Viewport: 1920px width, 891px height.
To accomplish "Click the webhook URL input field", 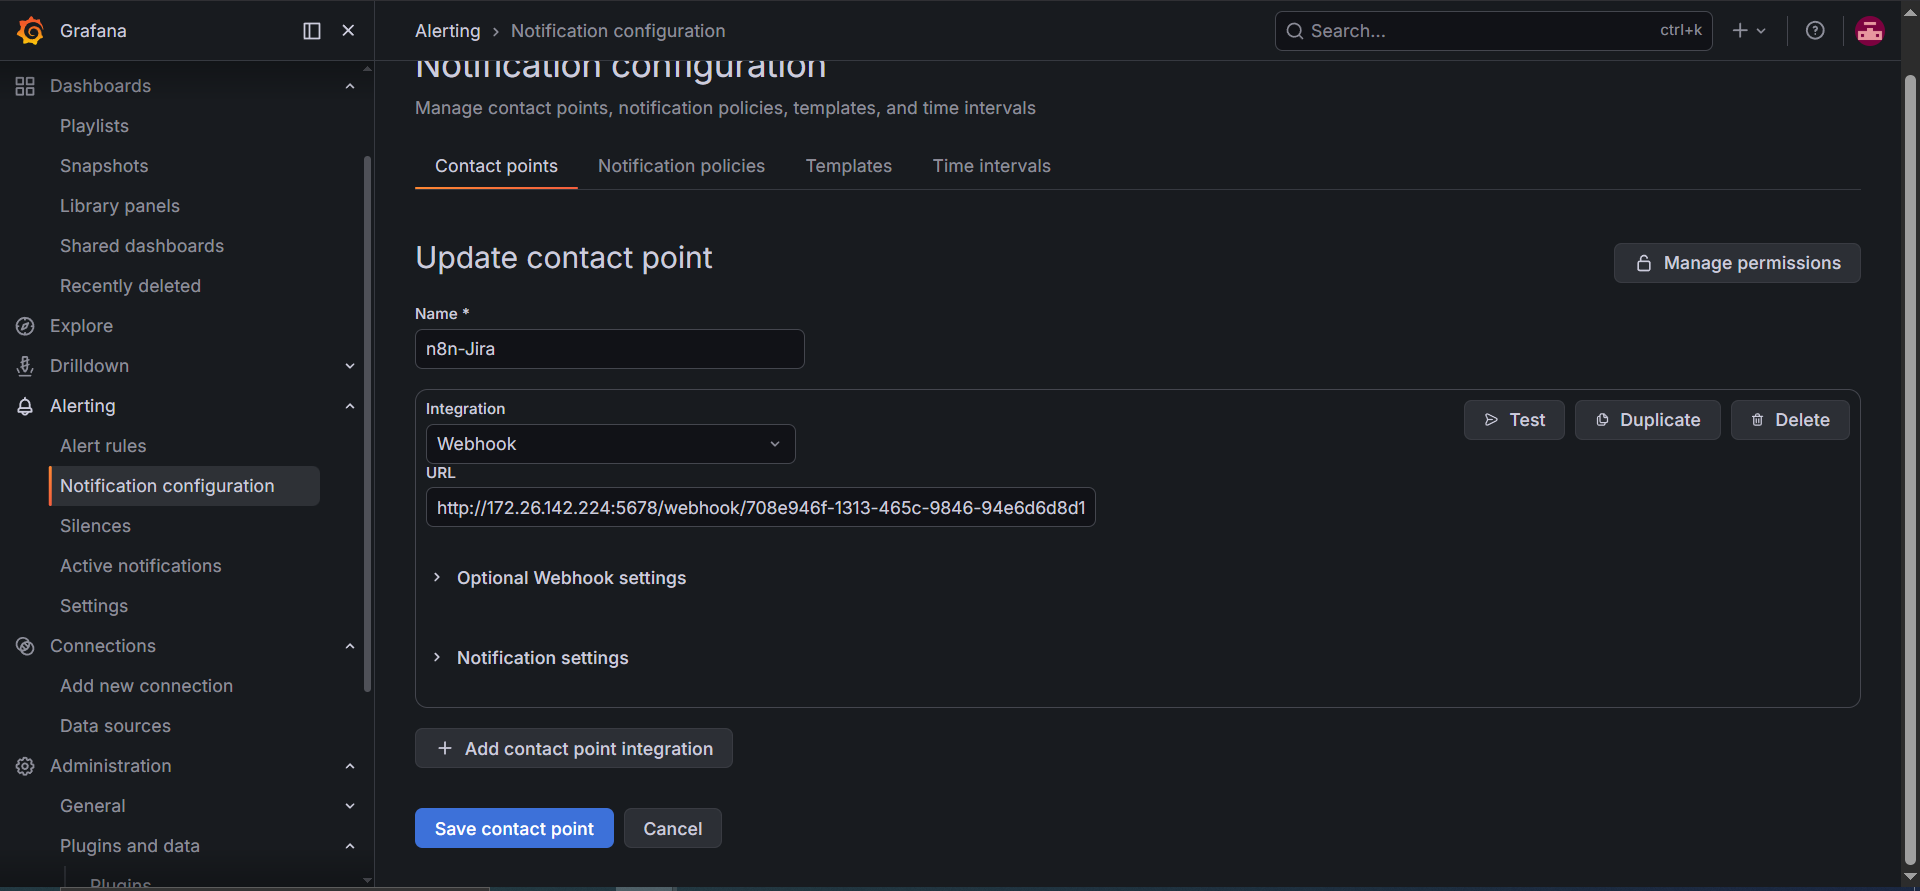I will (x=760, y=507).
